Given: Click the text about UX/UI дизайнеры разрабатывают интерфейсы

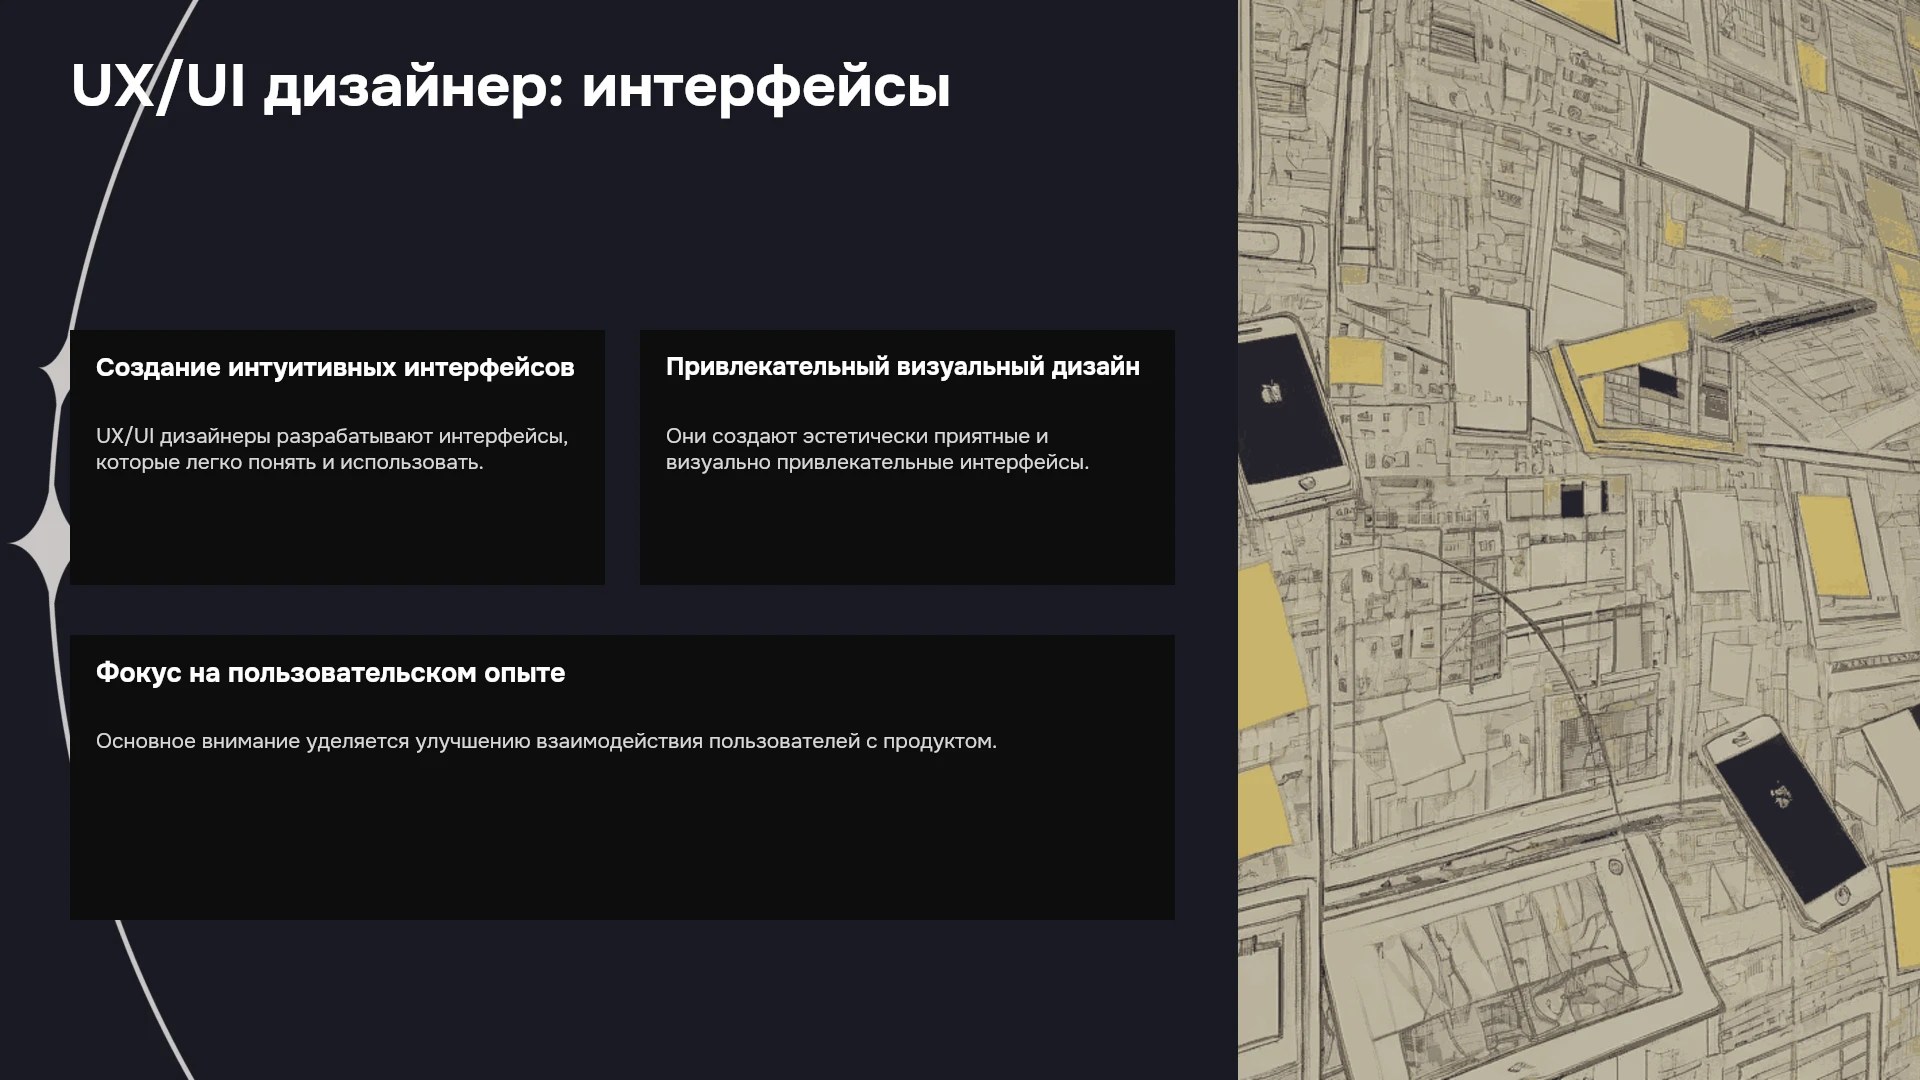Looking at the screenshot, I should click(x=332, y=449).
